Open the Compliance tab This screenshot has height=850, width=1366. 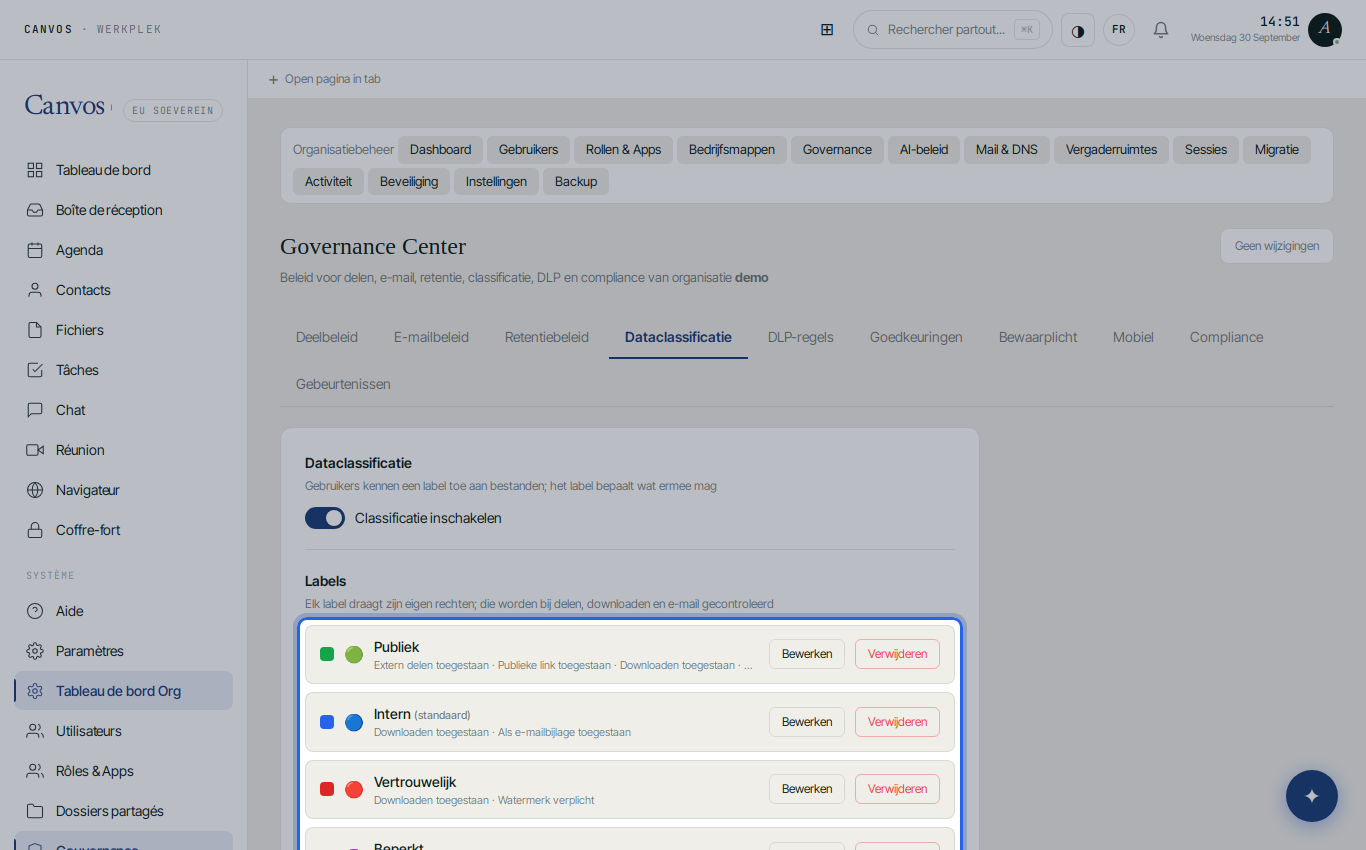(x=1227, y=337)
